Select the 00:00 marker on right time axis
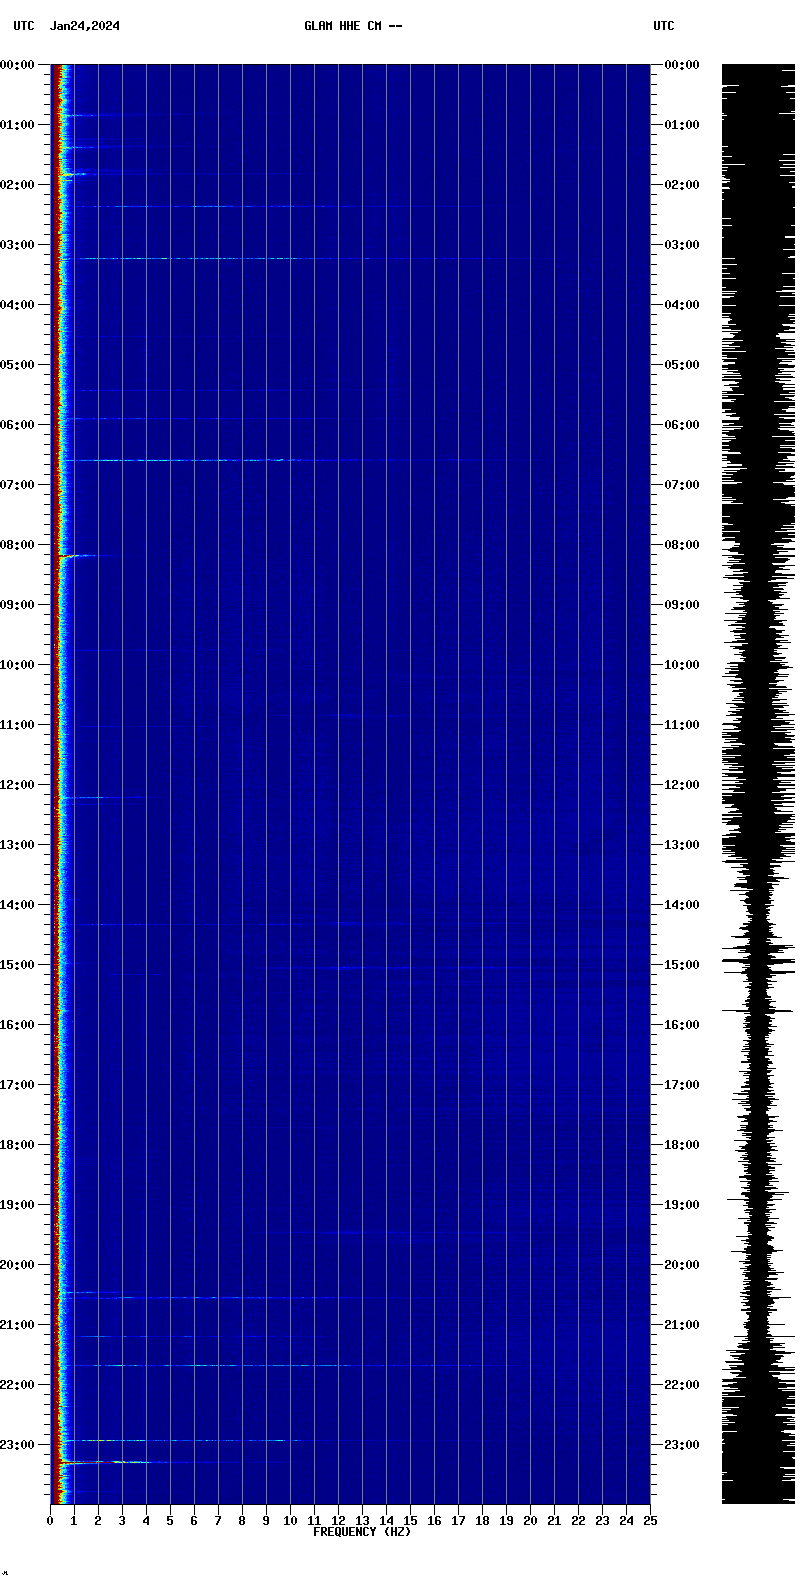This screenshot has height=1584, width=802. pyautogui.click(x=681, y=65)
